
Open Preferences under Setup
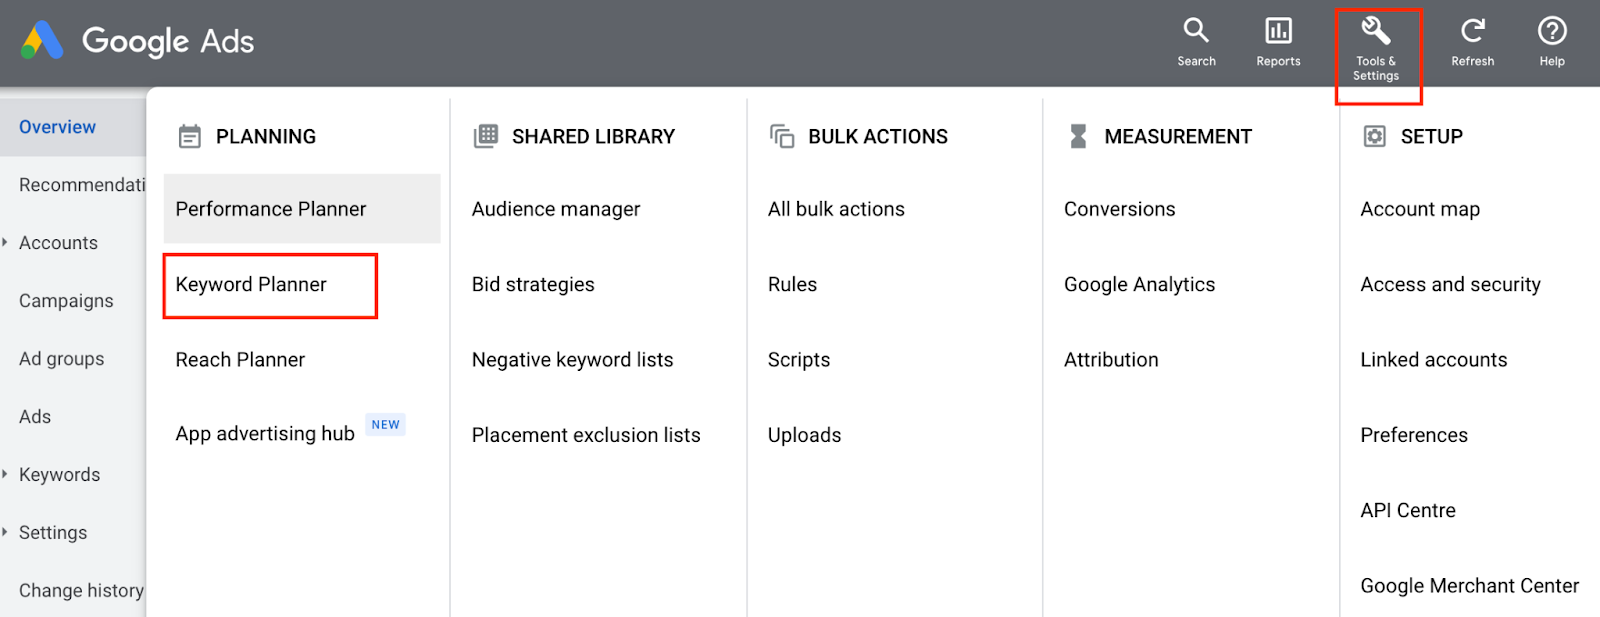point(1414,435)
